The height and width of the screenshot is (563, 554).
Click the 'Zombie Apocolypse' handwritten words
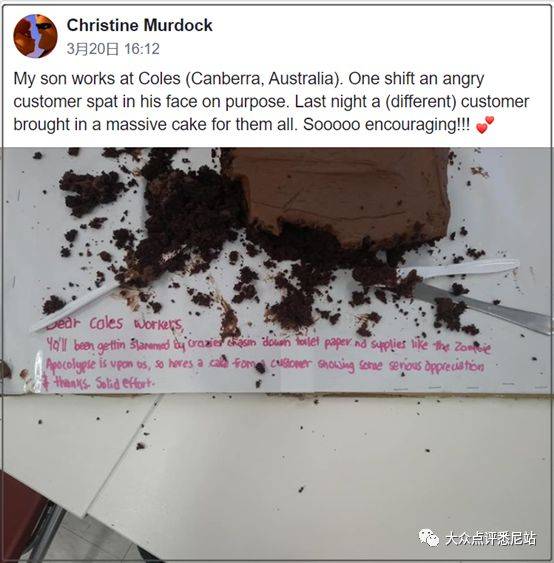click(269, 355)
